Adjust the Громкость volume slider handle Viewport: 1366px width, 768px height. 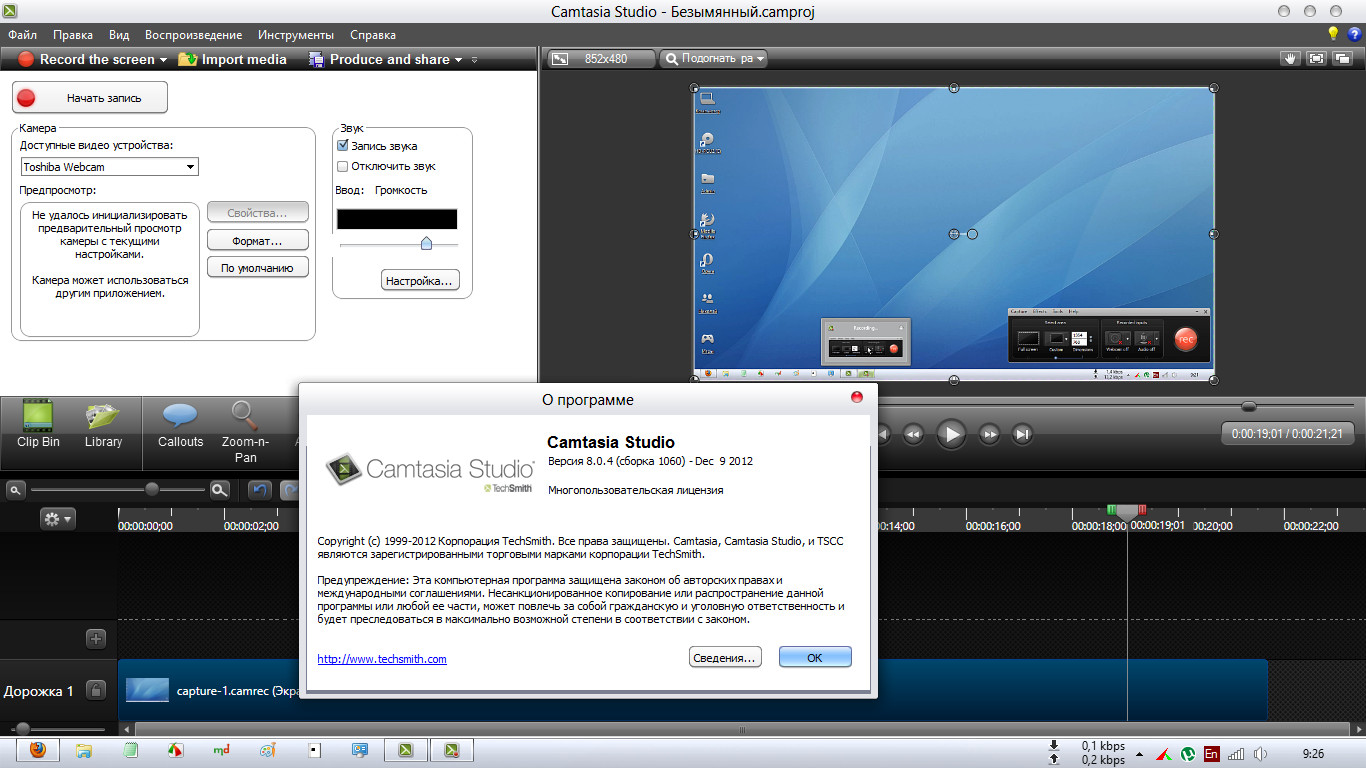pos(426,243)
